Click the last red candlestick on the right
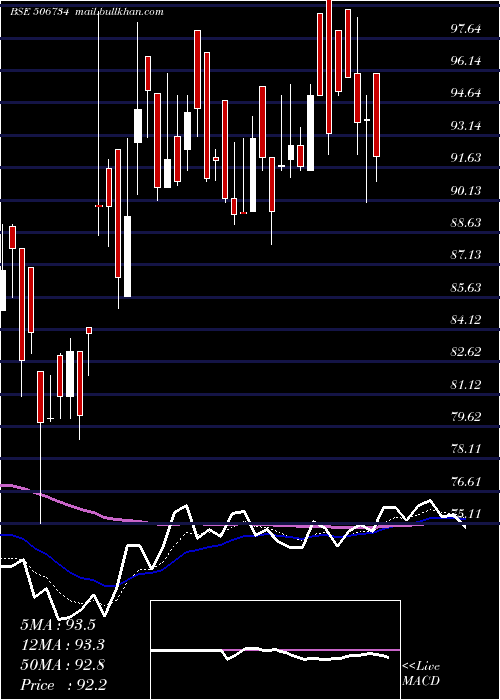 point(377,115)
